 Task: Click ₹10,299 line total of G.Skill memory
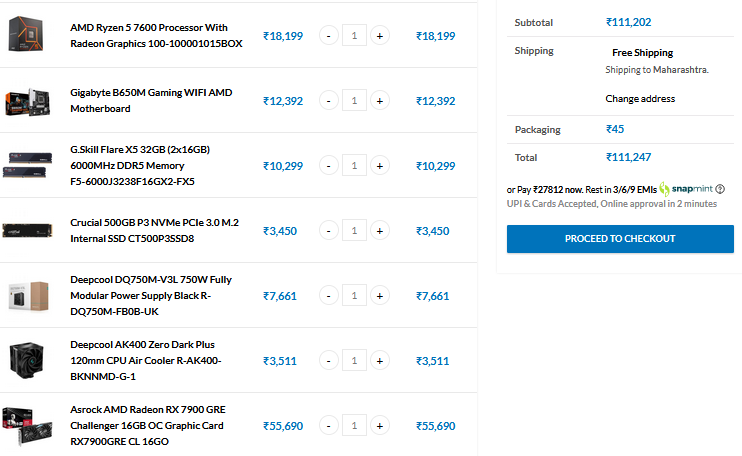(435, 166)
